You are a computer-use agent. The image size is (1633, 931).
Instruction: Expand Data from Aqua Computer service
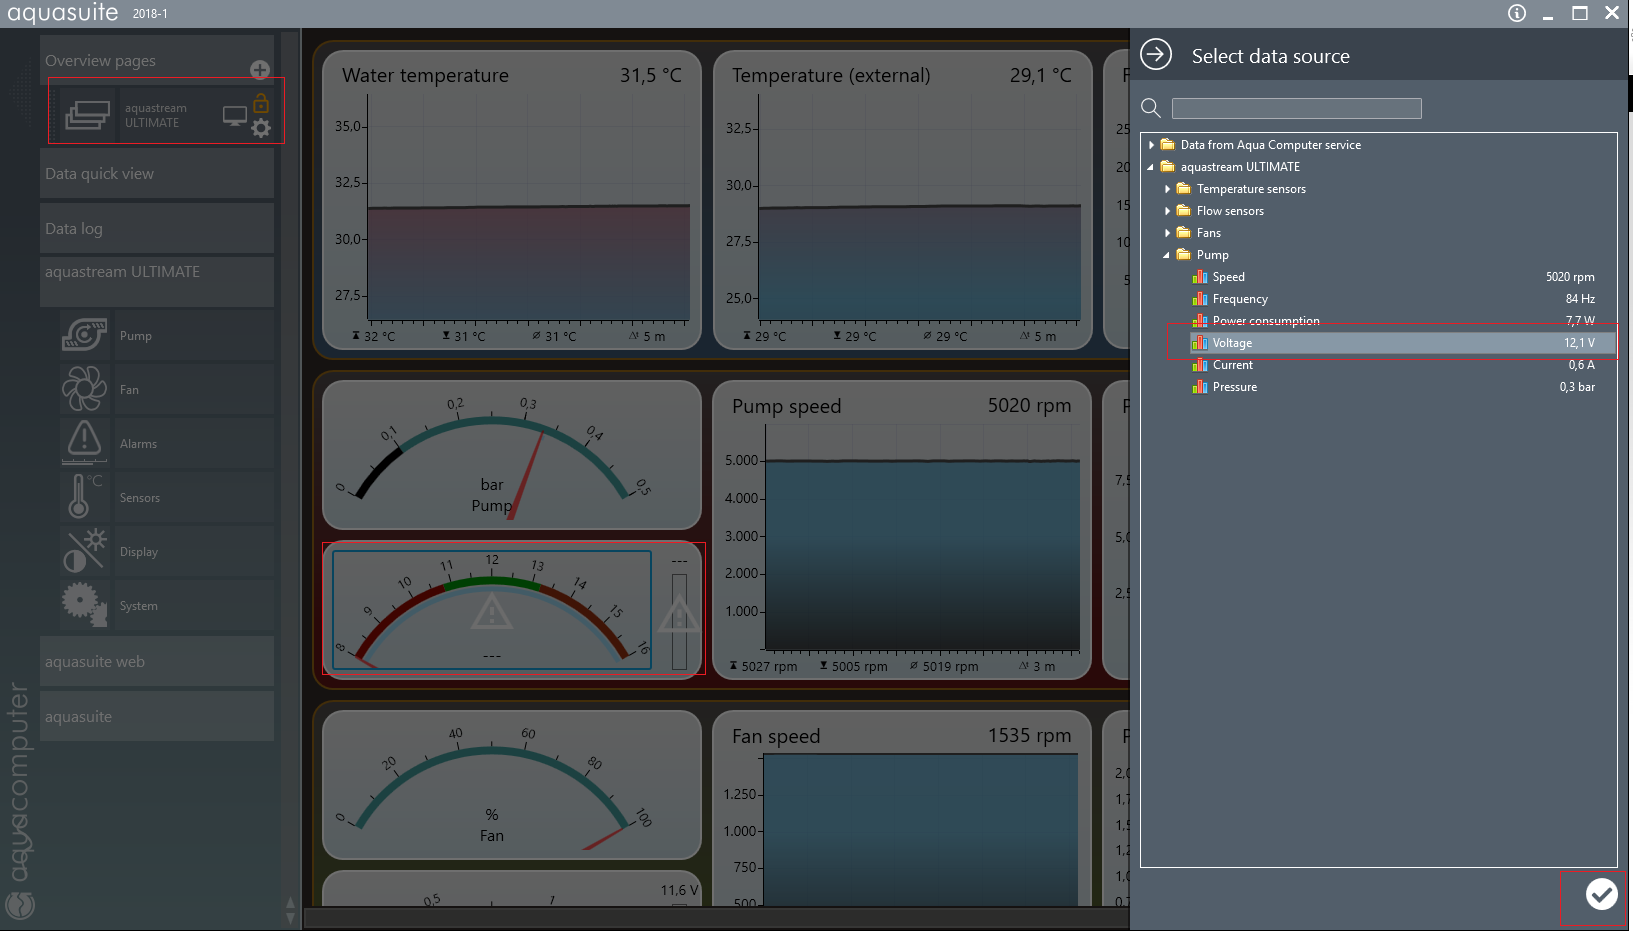1151,145
